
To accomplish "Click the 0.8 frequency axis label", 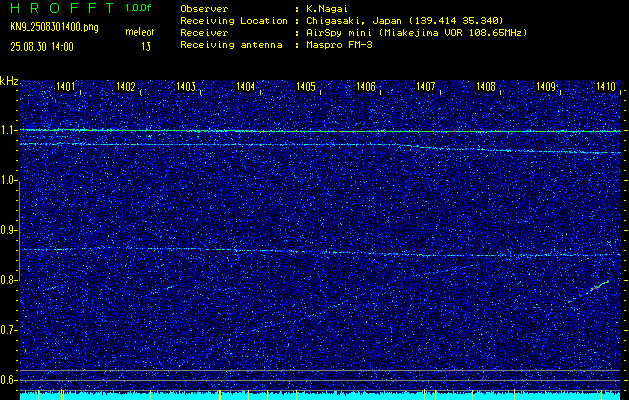I will point(6,280).
